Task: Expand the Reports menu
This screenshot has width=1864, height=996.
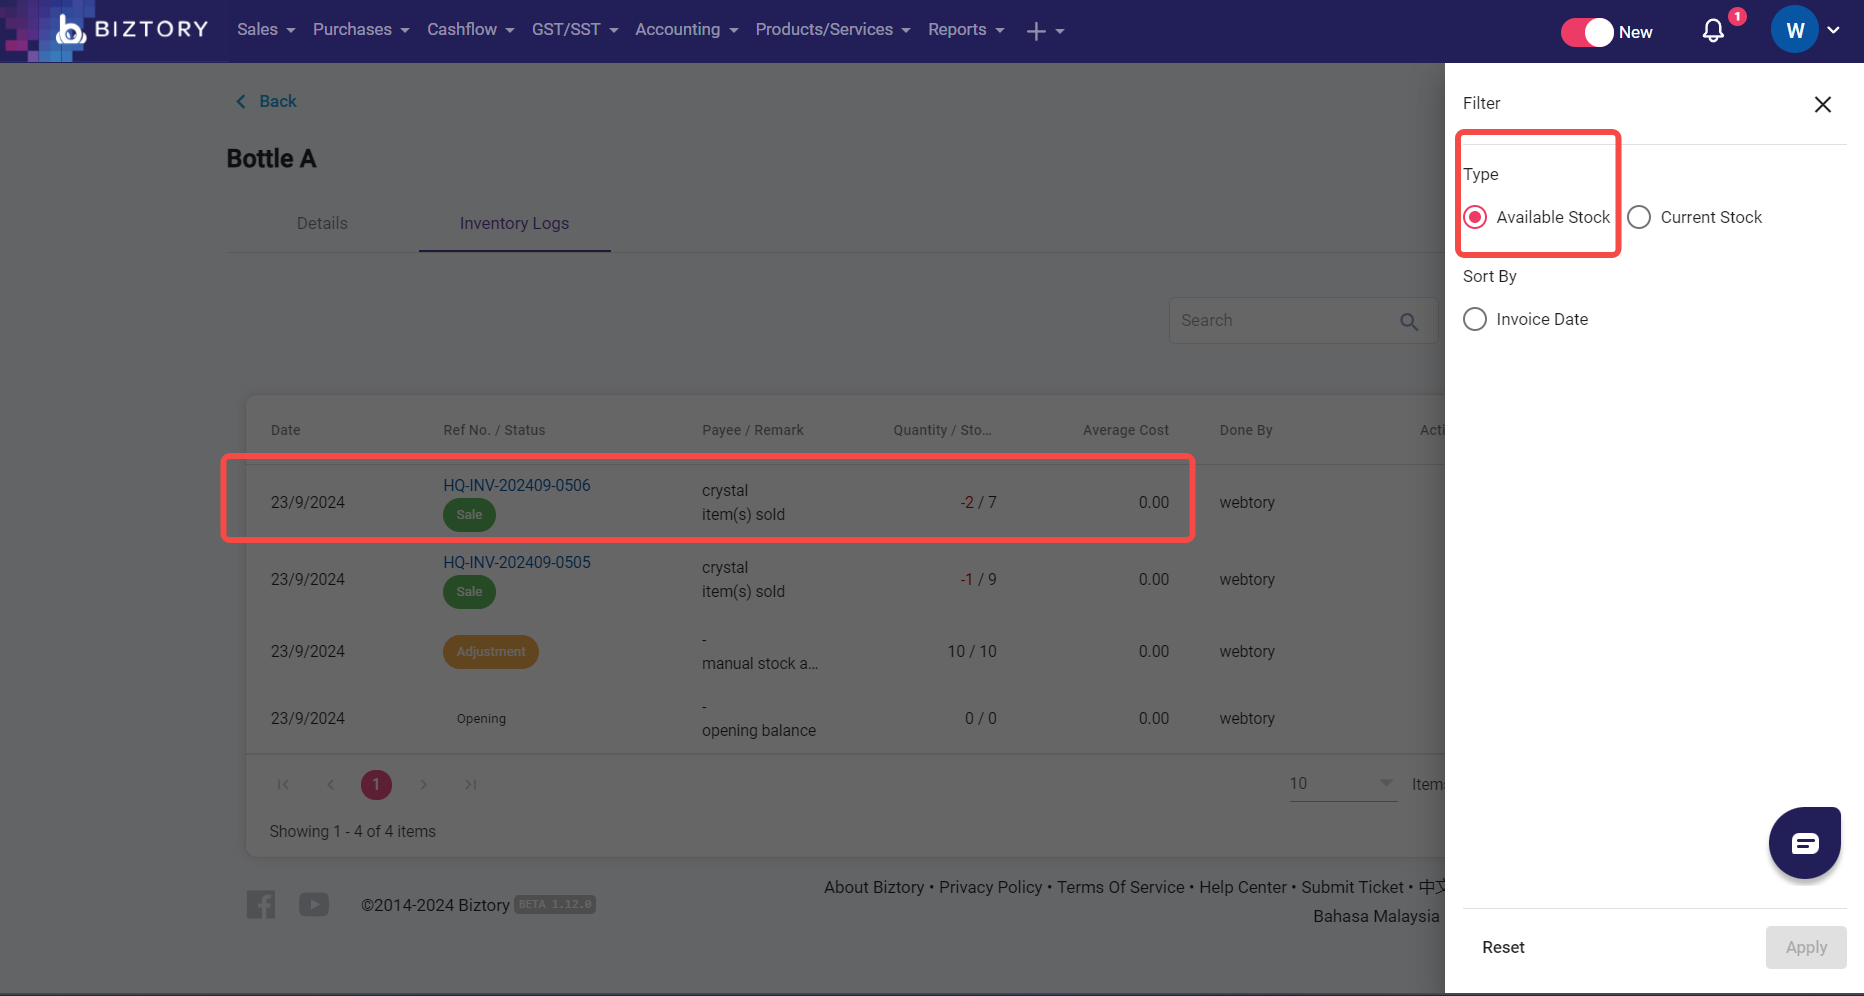Action: [x=966, y=30]
